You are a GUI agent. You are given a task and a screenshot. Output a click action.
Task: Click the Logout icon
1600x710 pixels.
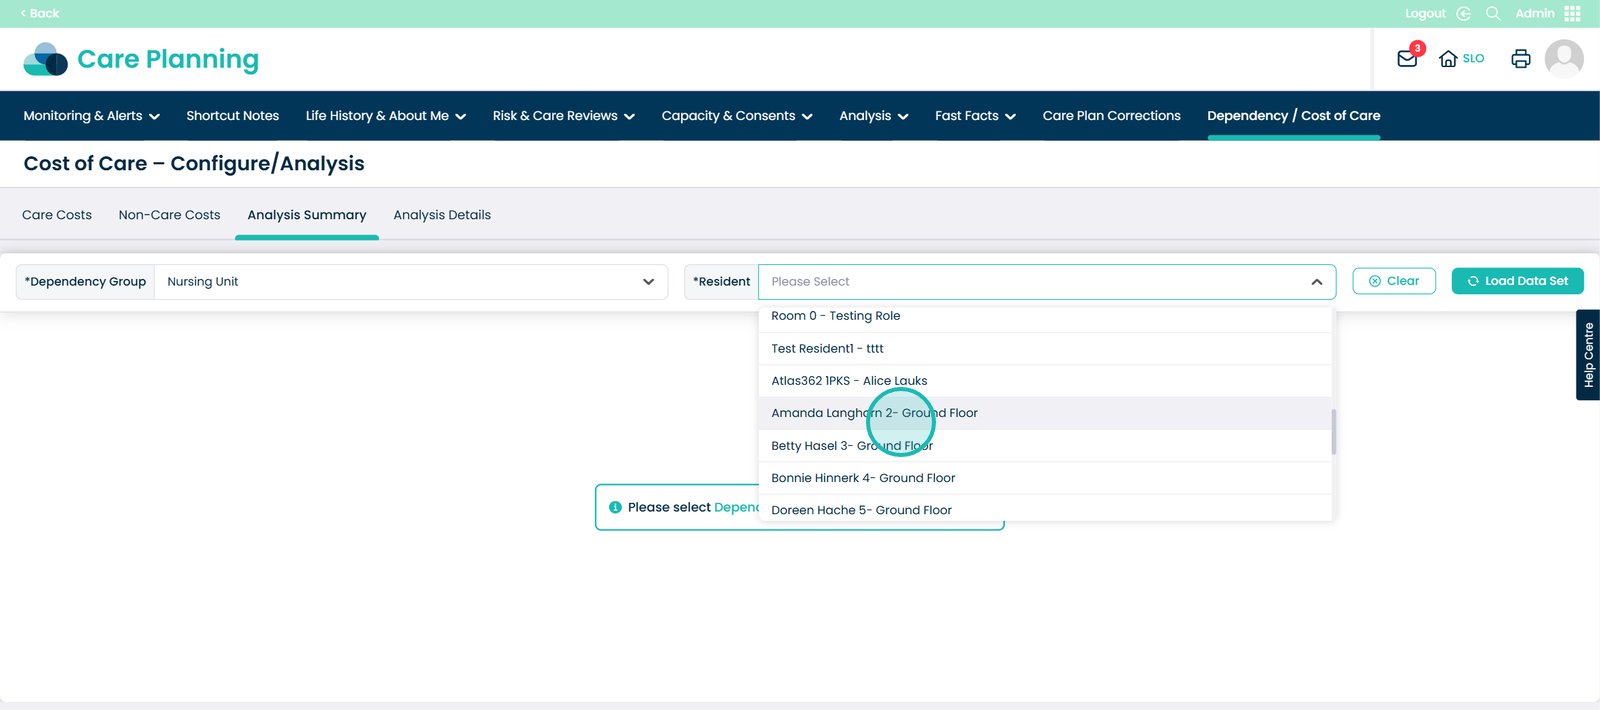pos(1463,13)
